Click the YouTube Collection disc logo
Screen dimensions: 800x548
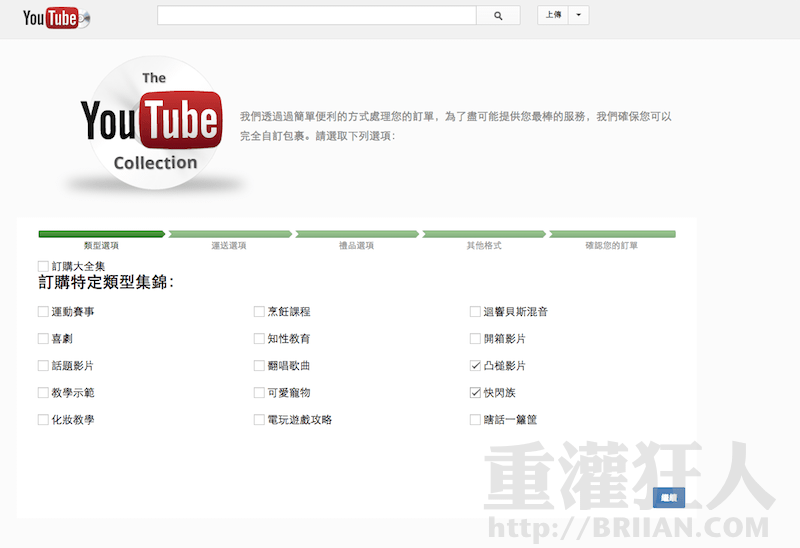pos(153,125)
